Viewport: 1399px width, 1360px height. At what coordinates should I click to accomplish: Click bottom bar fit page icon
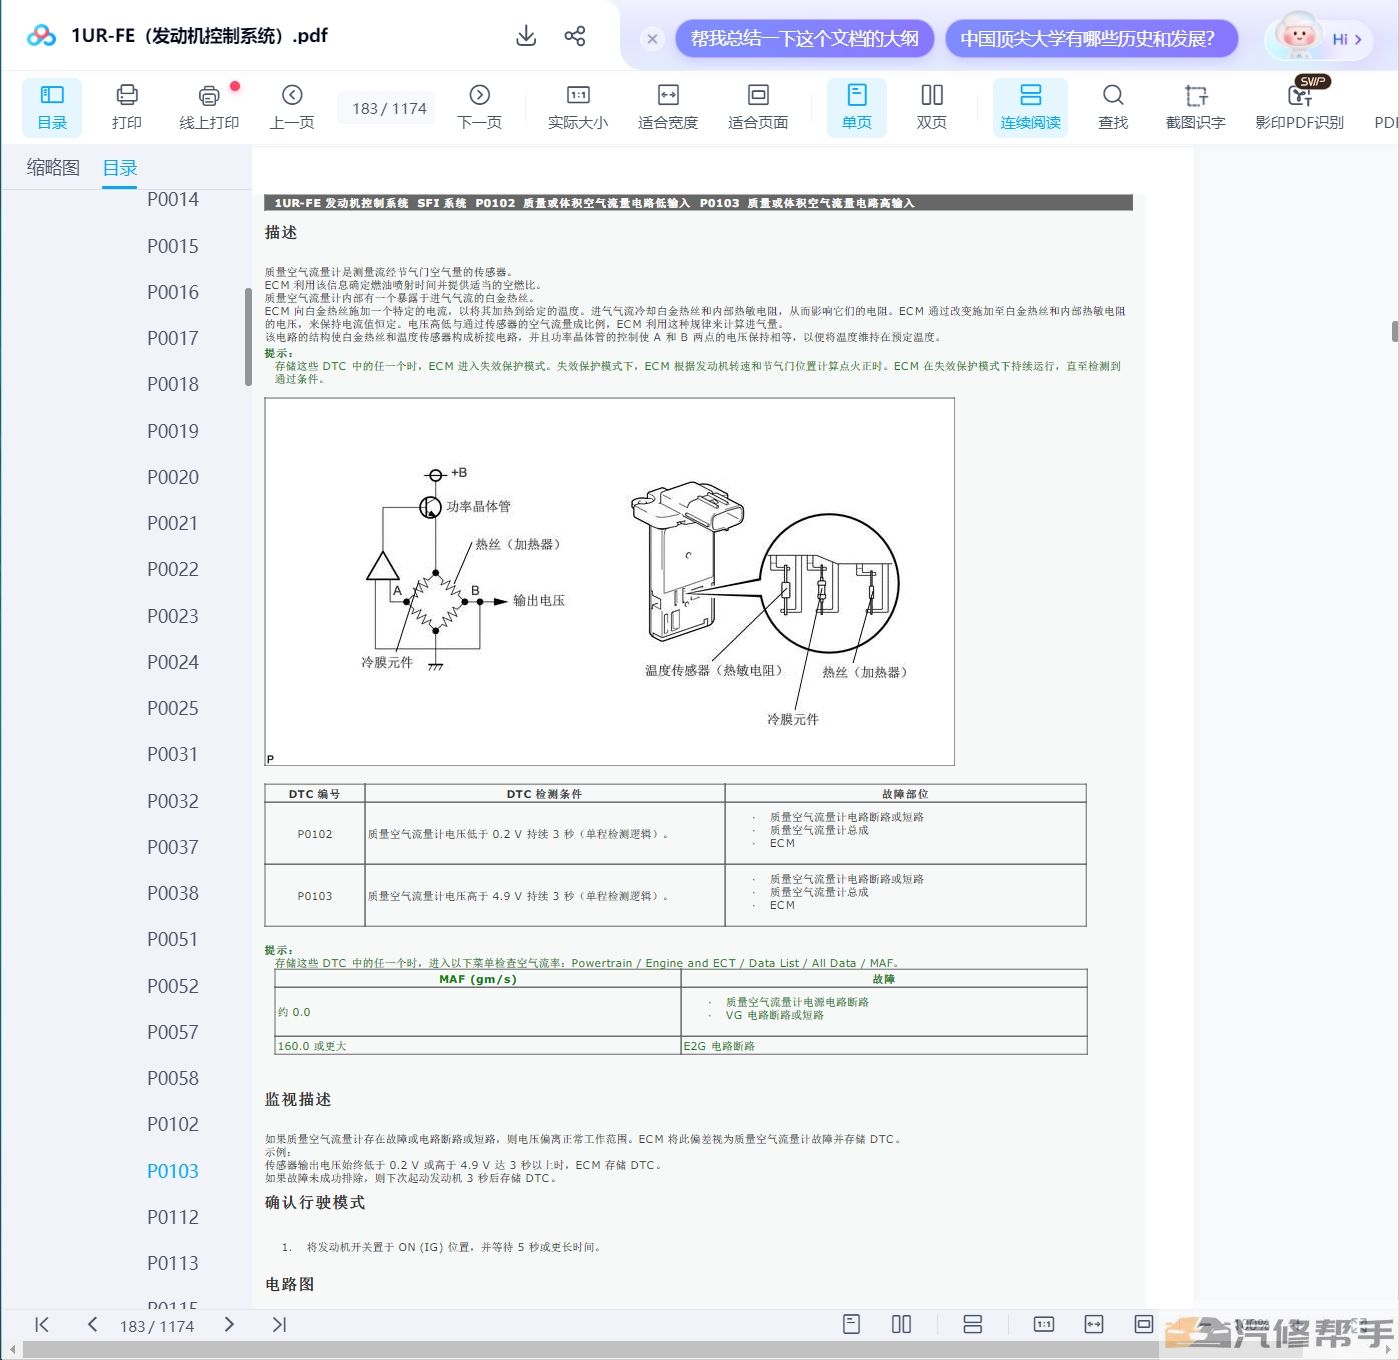click(1144, 1324)
